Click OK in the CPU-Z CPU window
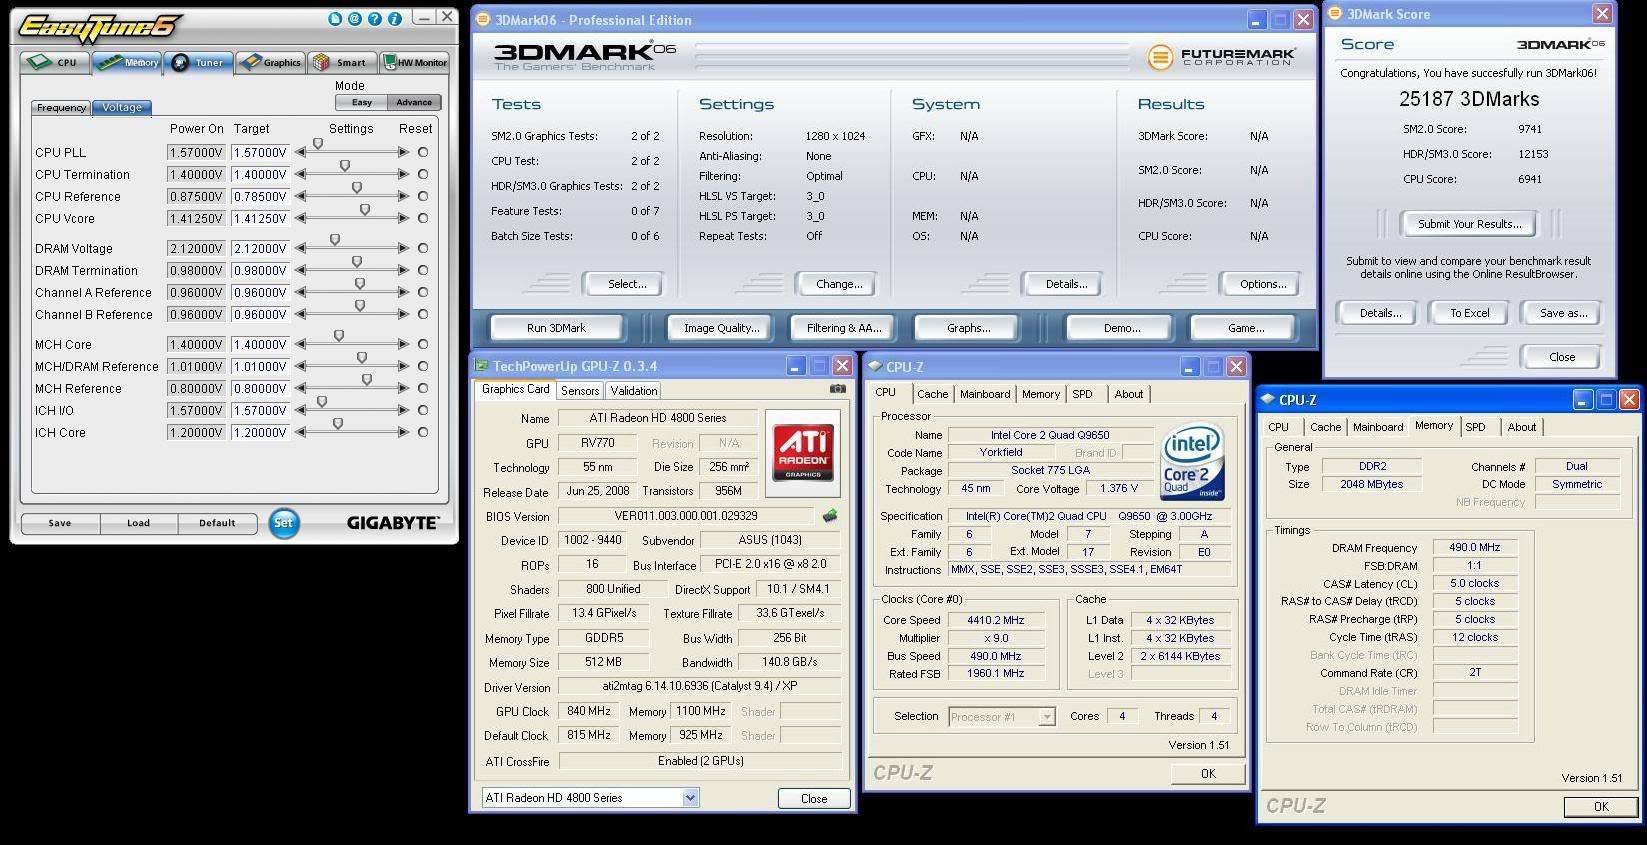This screenshot has height=845, width=1647. click(x=1208, y=774)
